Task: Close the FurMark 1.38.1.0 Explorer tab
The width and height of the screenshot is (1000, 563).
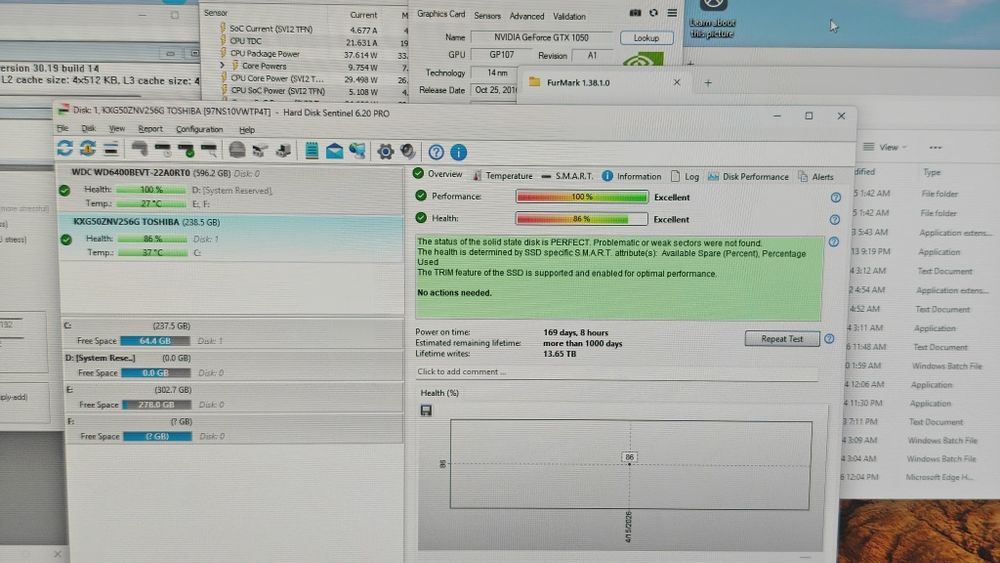Action: coord(677,82)
